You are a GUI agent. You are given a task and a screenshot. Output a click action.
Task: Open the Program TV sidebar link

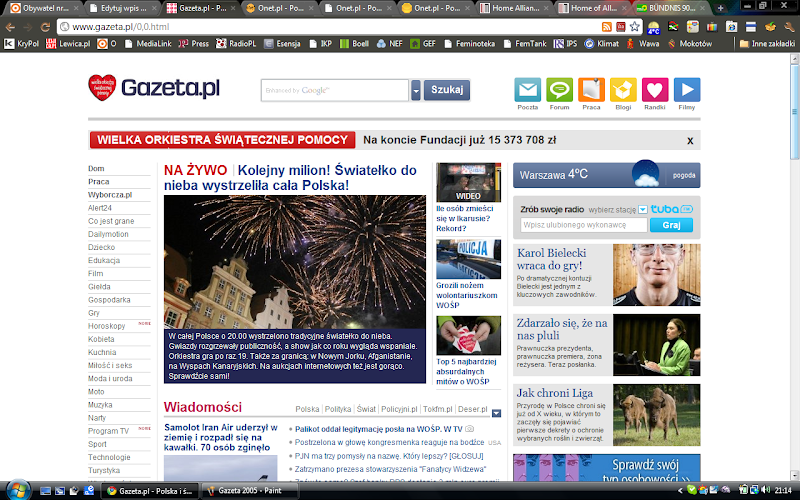[x=108, y=431]
